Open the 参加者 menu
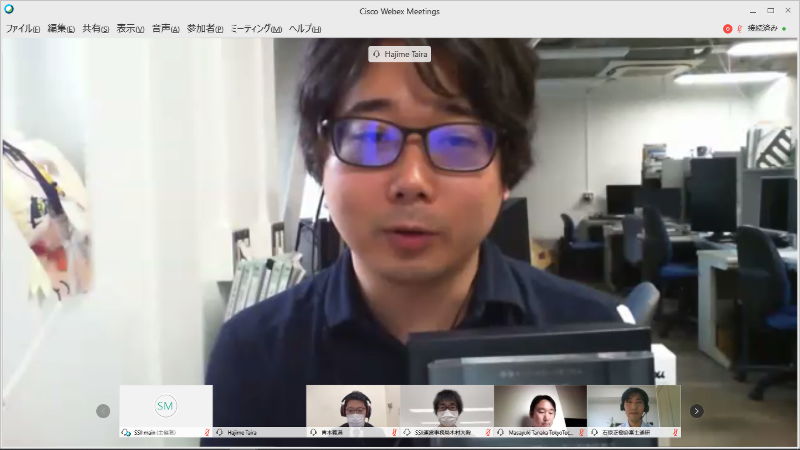Viewport: 800px width, 450px height. (x=205, y=29)
